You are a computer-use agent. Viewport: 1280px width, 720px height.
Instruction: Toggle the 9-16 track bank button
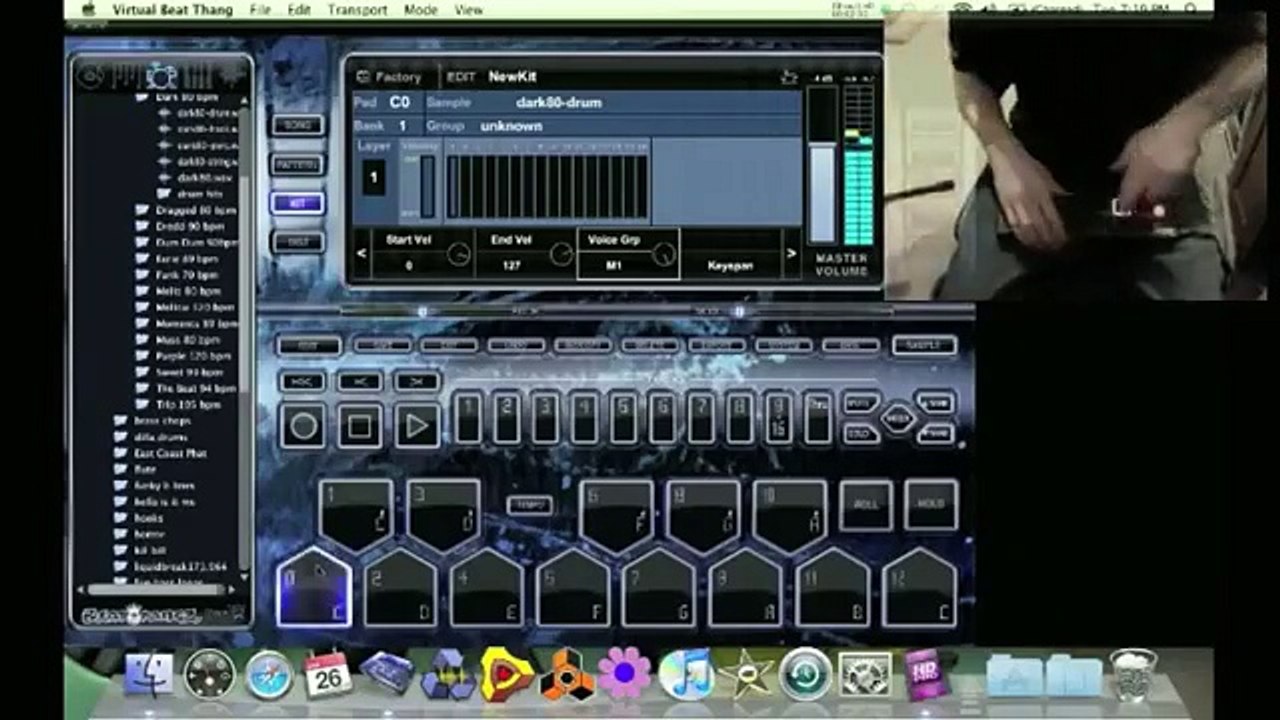pyautogui.click(x=779, y=417)
